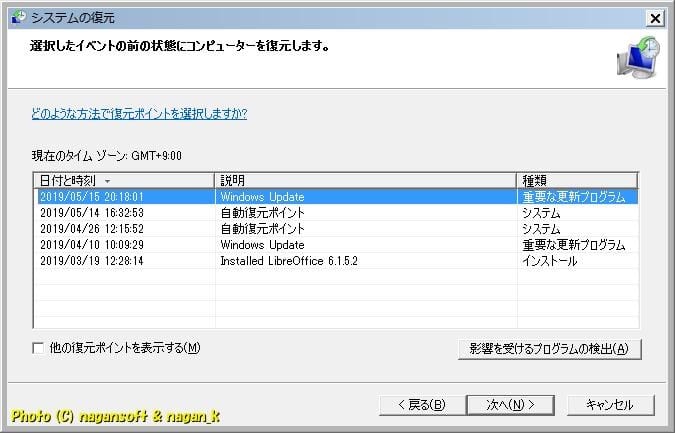This screenshot has width=675, height=433.
Task: Close the System Restore dialog
Action: [655, 18]
